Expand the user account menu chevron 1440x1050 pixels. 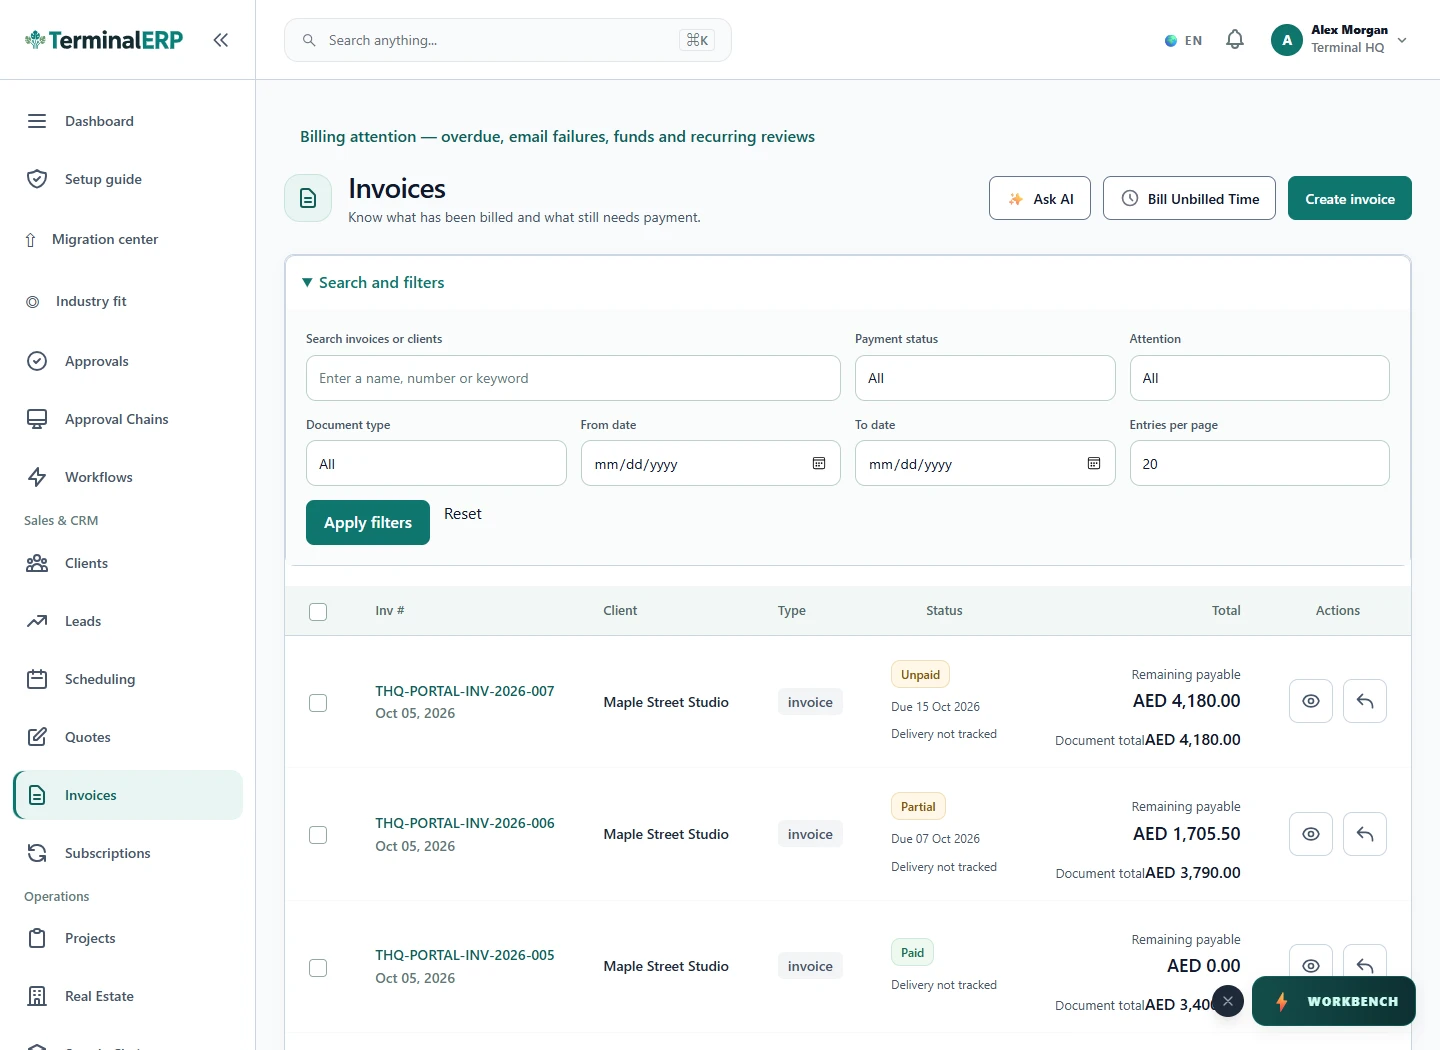coord(1402,41)
